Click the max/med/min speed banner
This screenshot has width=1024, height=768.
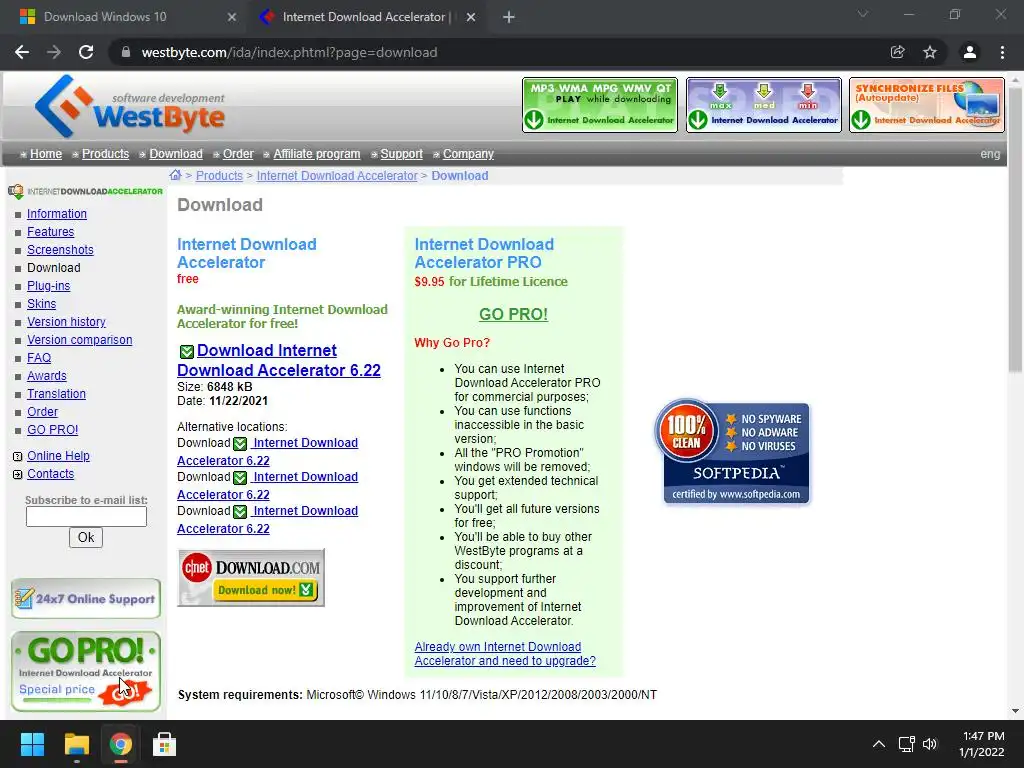[x=763, y=105]
